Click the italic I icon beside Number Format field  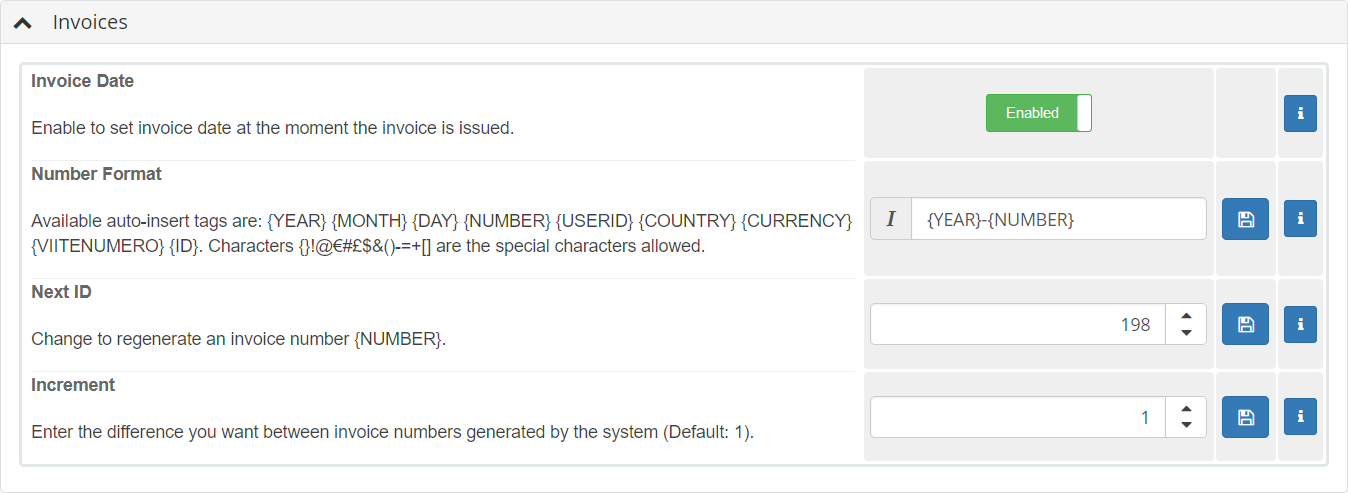point(891,218)
